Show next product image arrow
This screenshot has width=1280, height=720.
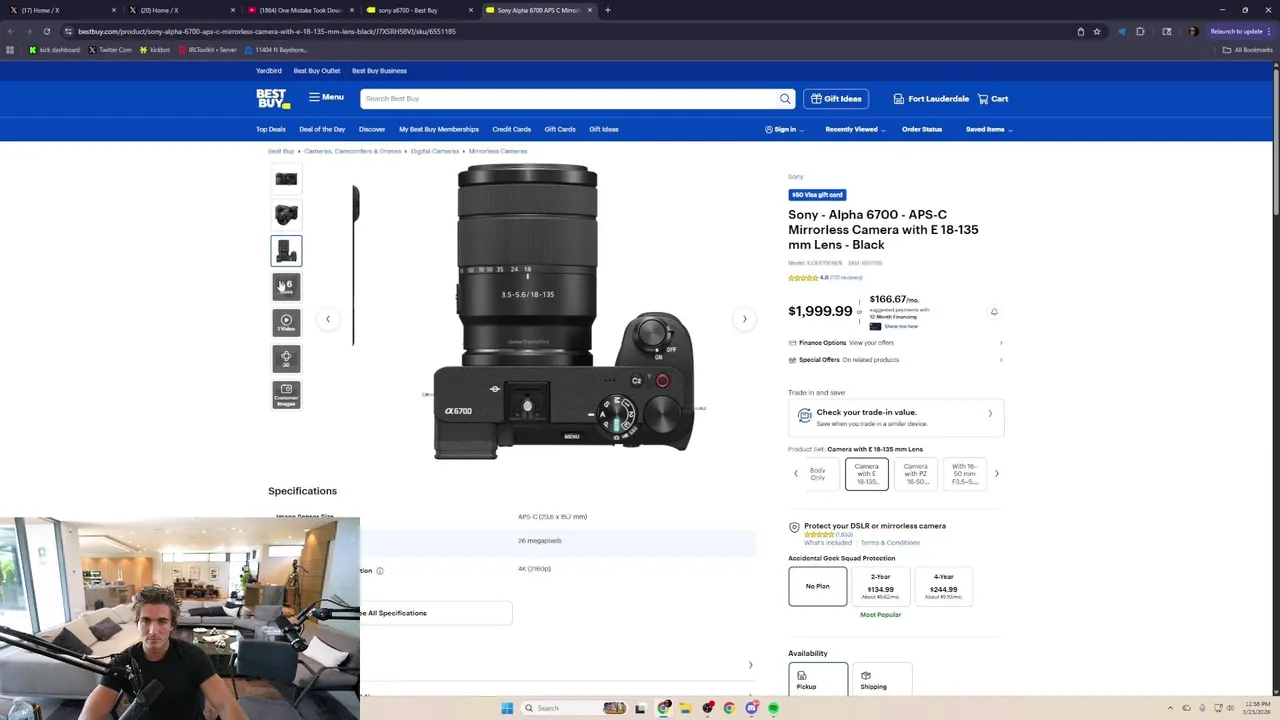[x=744, y=319]
